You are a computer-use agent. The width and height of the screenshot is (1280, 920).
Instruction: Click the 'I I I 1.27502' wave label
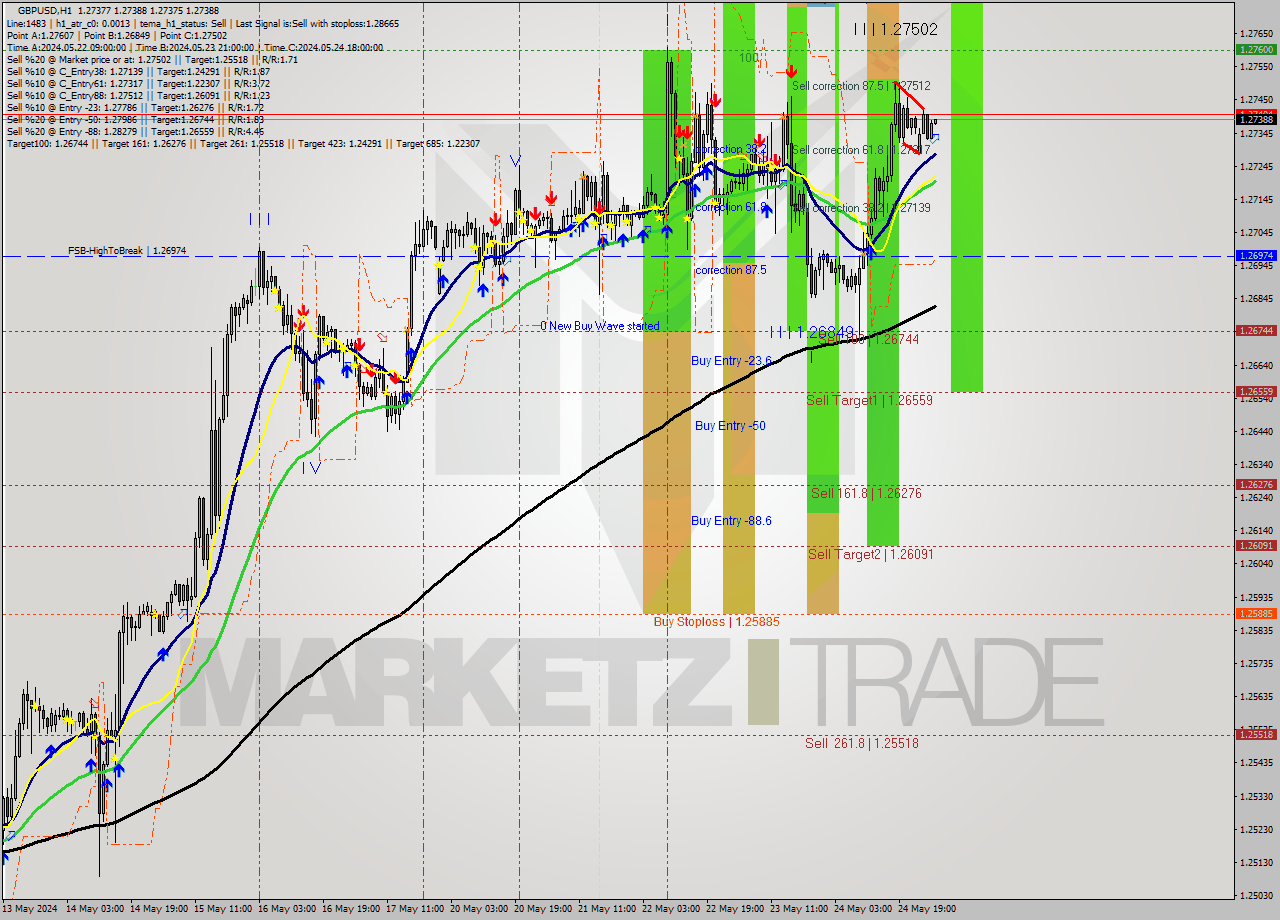click(896, 30)
